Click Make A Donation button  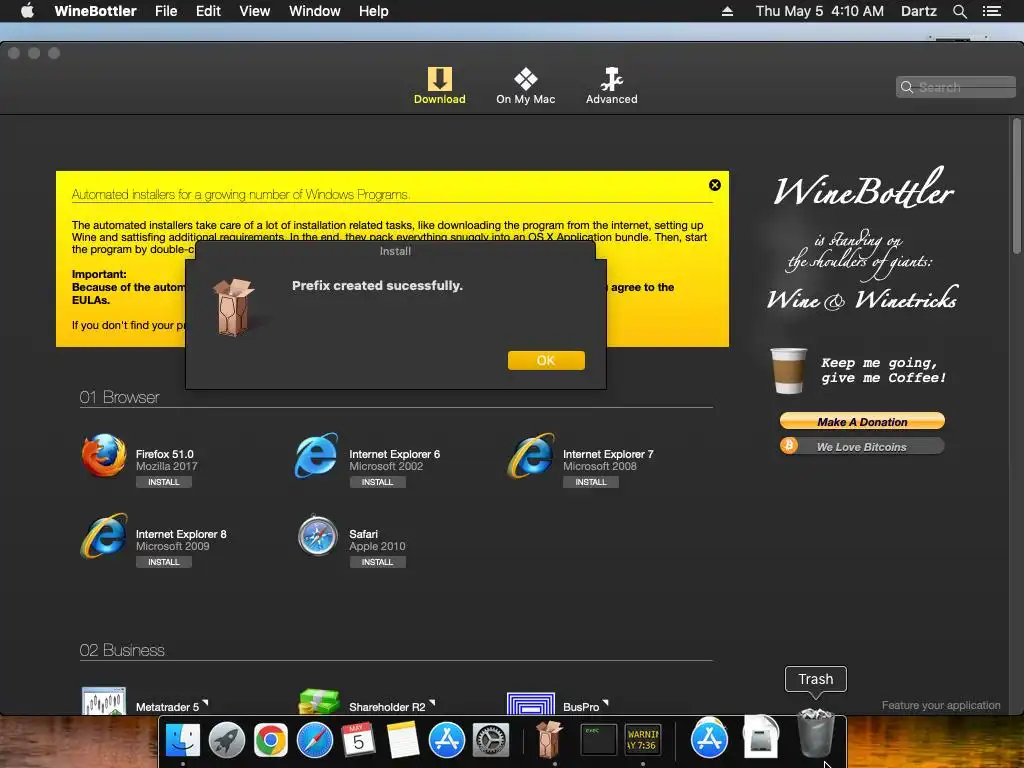pyautogui.click(x=862, y=421)
